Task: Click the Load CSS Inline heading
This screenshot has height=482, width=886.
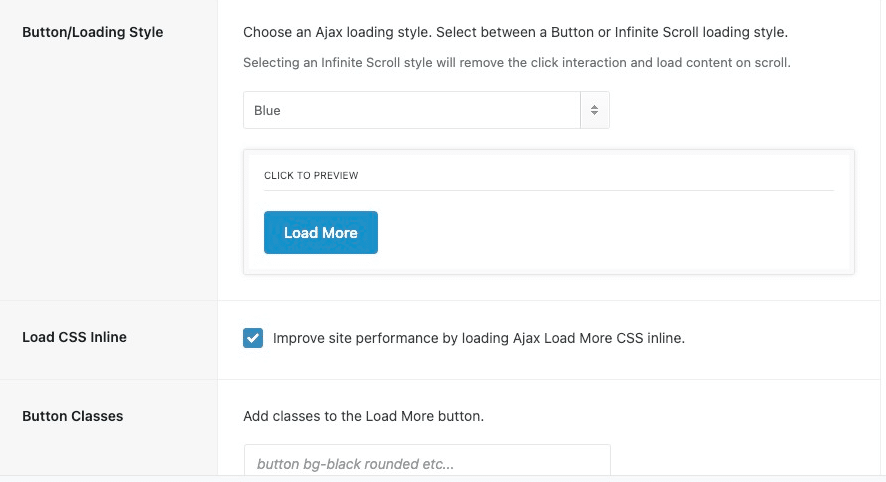Action: coord(74,337)
